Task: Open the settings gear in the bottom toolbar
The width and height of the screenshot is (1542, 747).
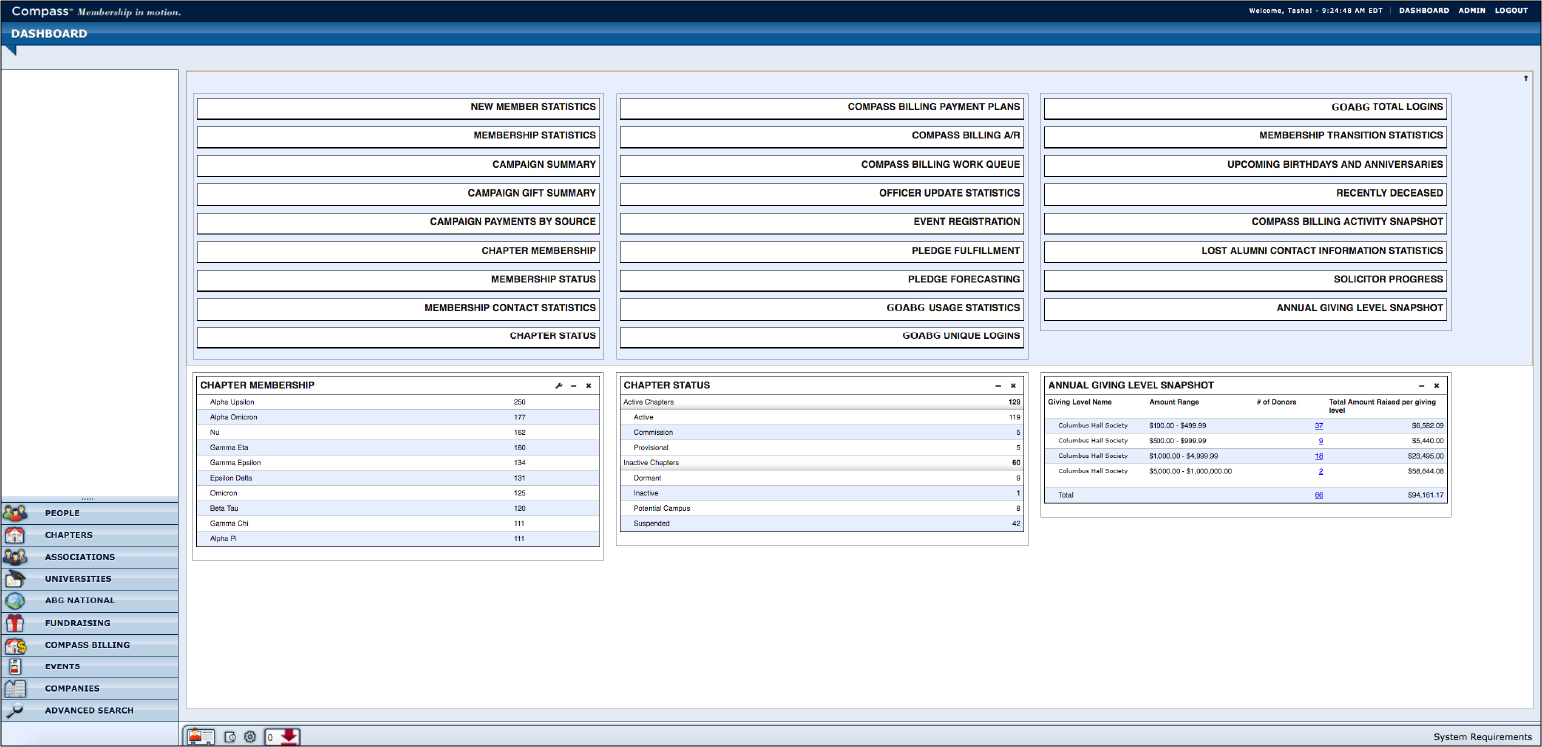Action: (x=249, y=737)
